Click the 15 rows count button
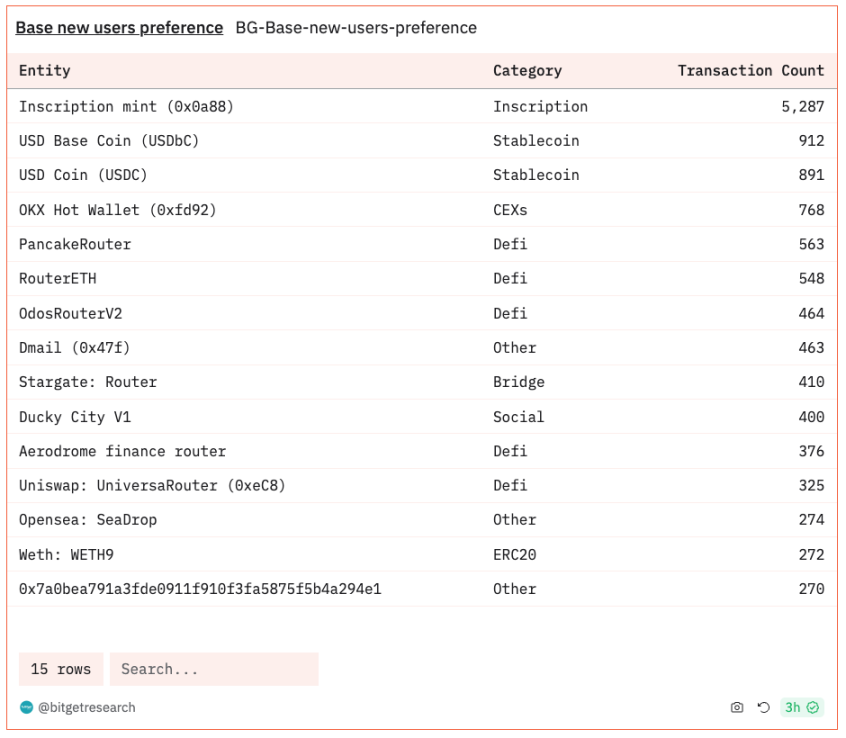This screenshot has width=846, height=738. point(61,669)
